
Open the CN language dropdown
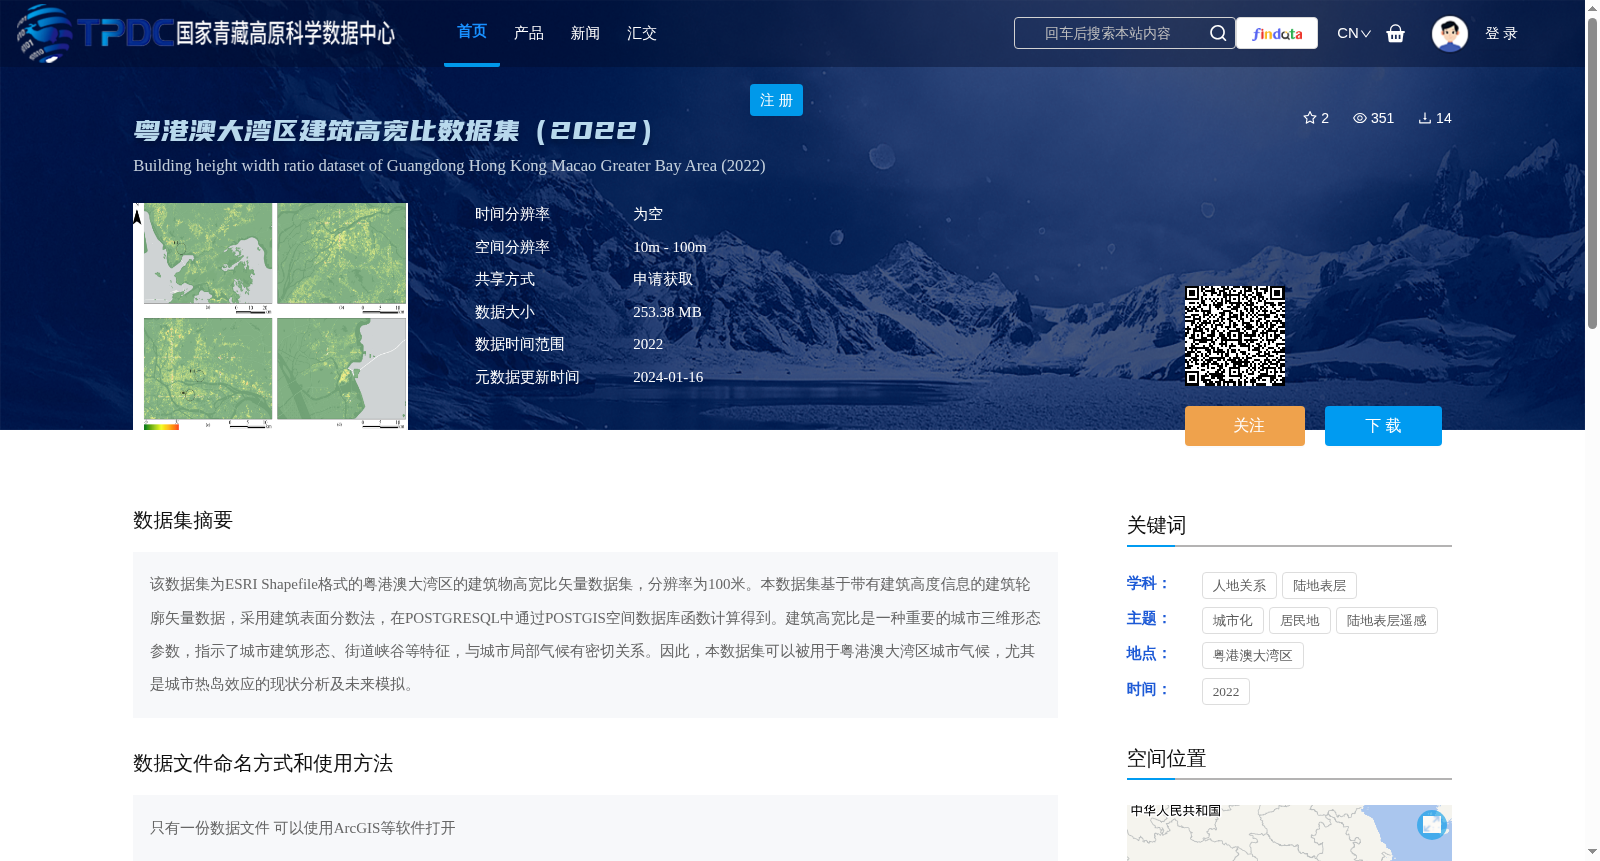1354,33
